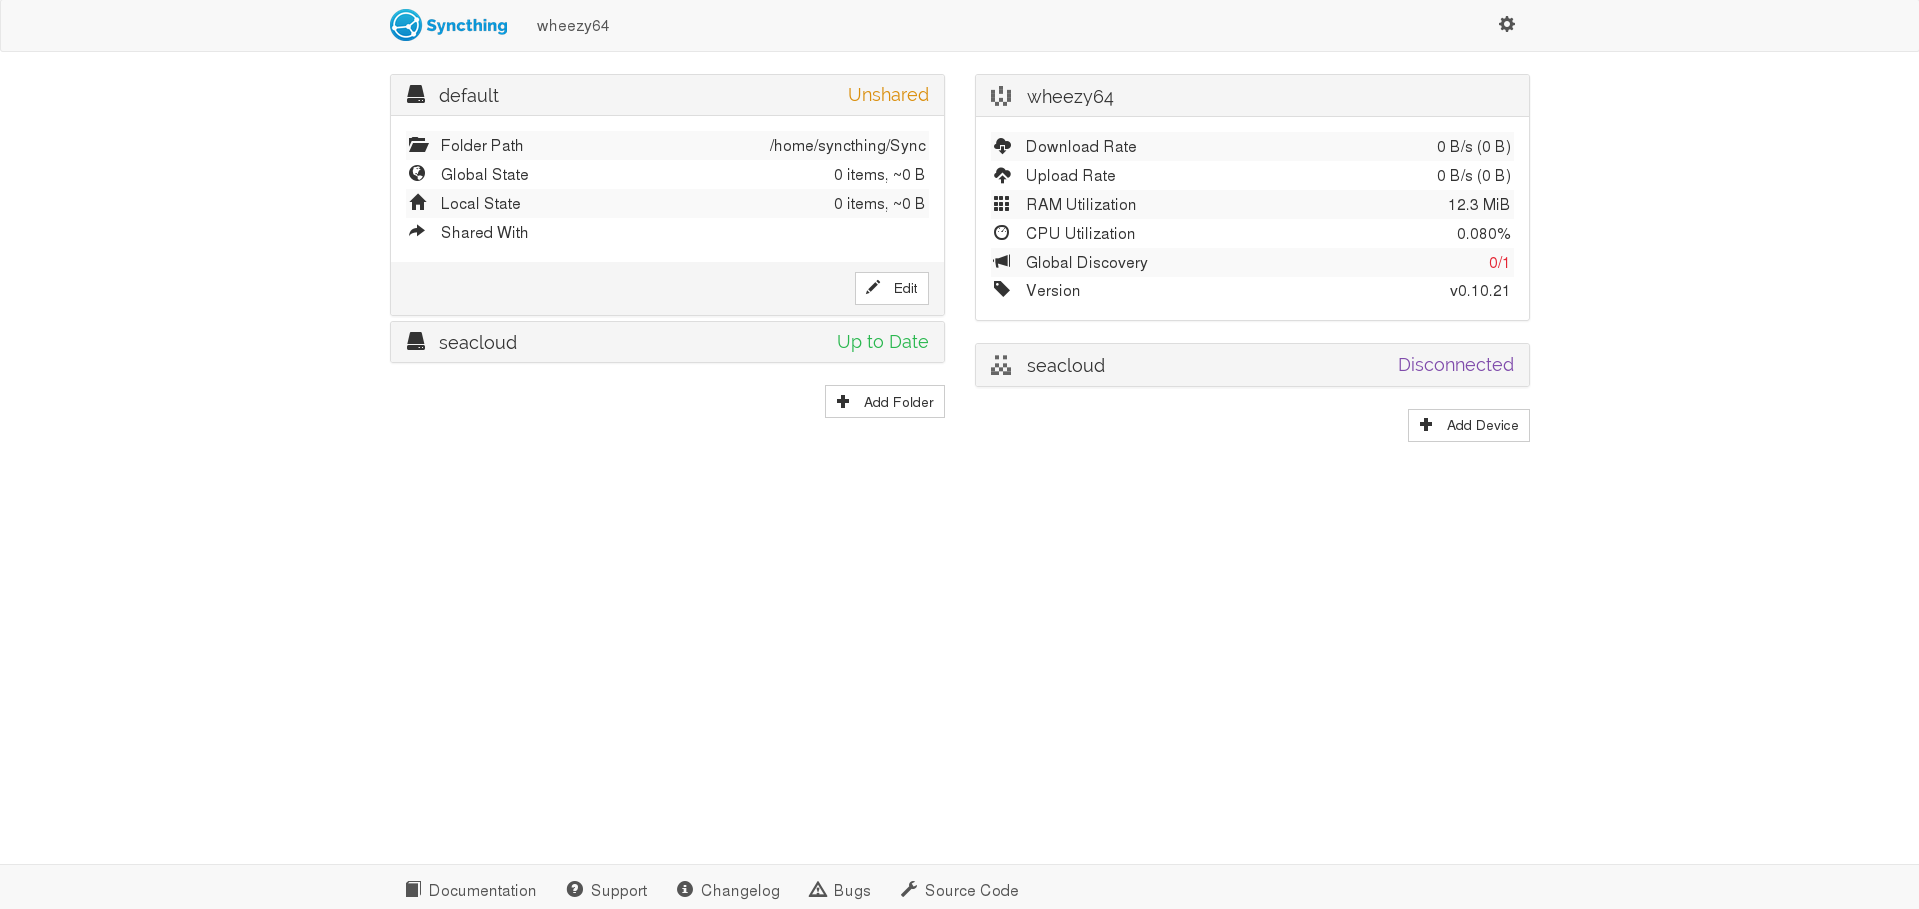The width and height of the screenshot is (1919, 909).
Task: Click the 12.3 MiB RAM value
Action: click(x=1479, y=205)
